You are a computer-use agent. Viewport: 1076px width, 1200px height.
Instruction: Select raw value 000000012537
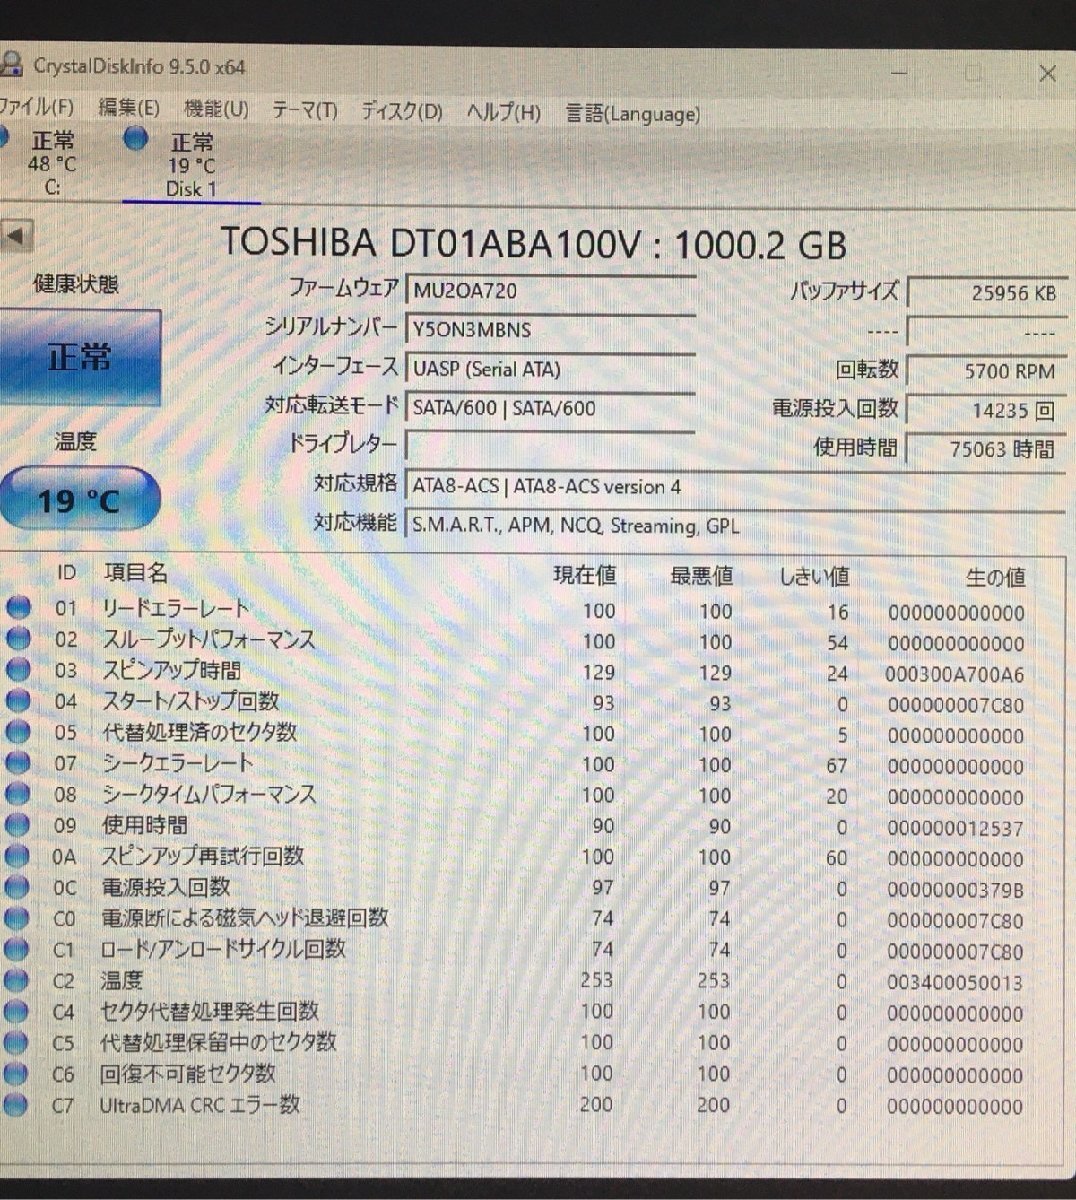[x=955, y=828]
